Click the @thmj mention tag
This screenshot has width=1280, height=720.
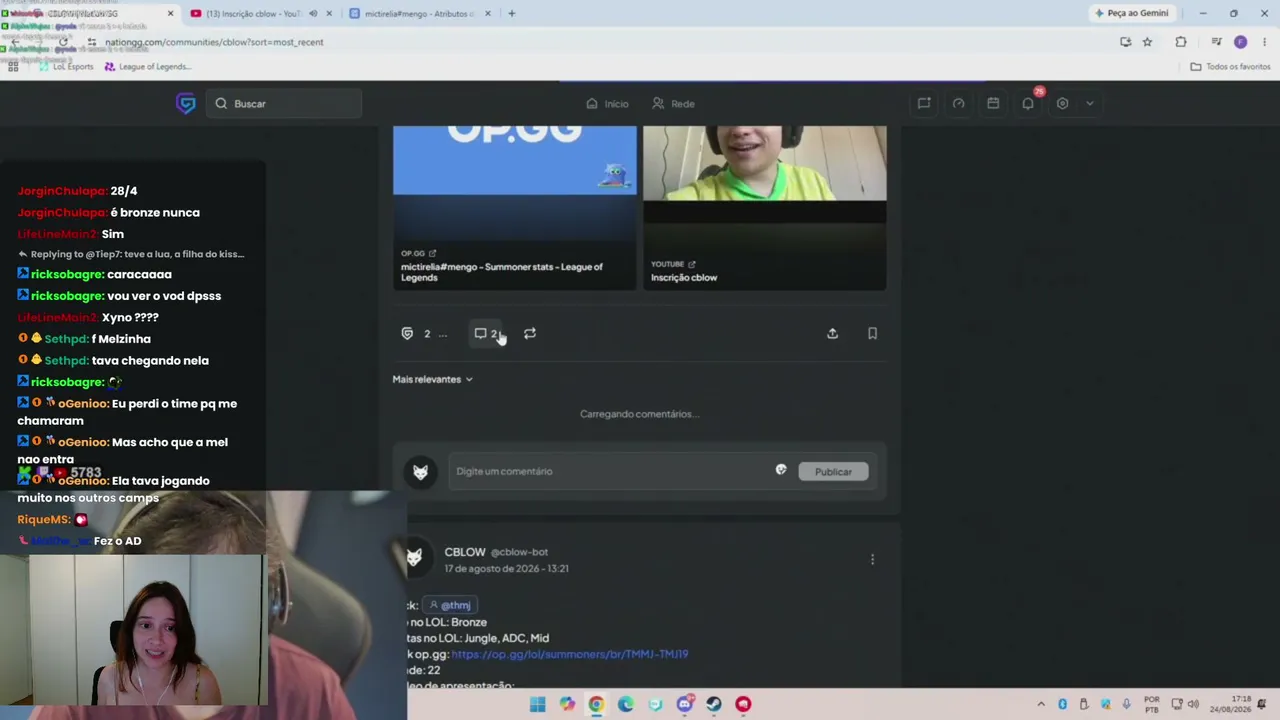tap(450, 605)
